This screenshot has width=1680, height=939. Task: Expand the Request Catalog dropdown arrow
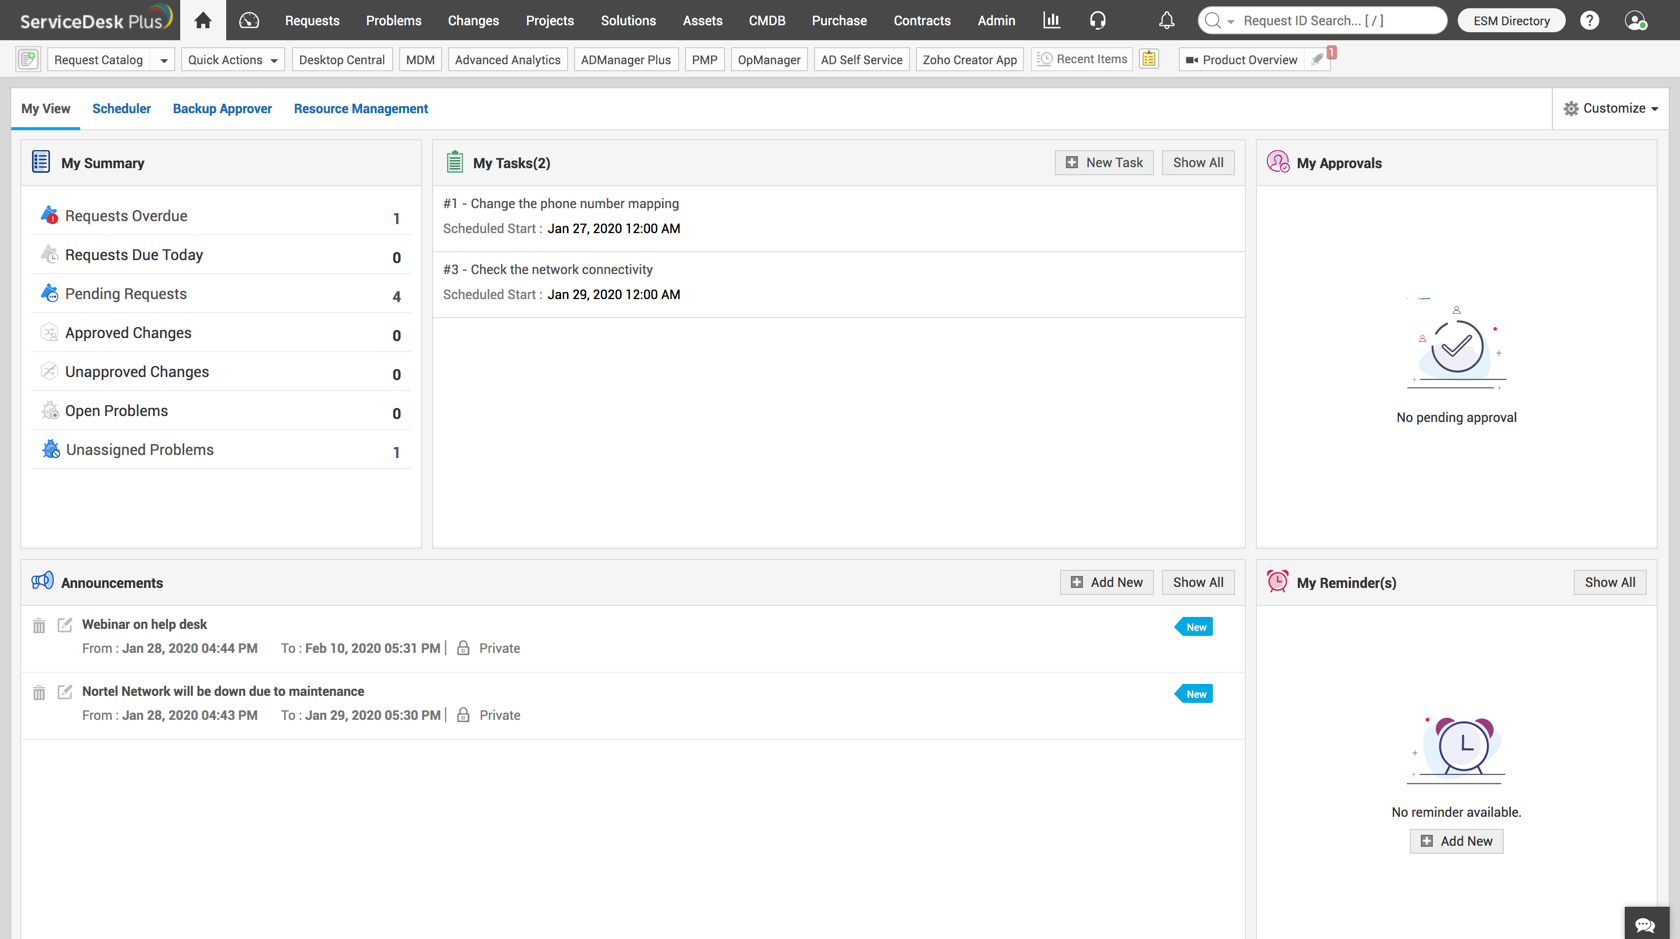pos(164,60)
